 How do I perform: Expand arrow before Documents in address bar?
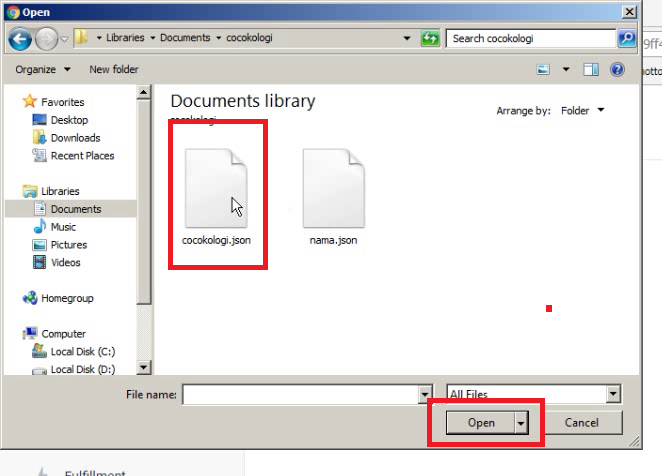pos(152,38)
